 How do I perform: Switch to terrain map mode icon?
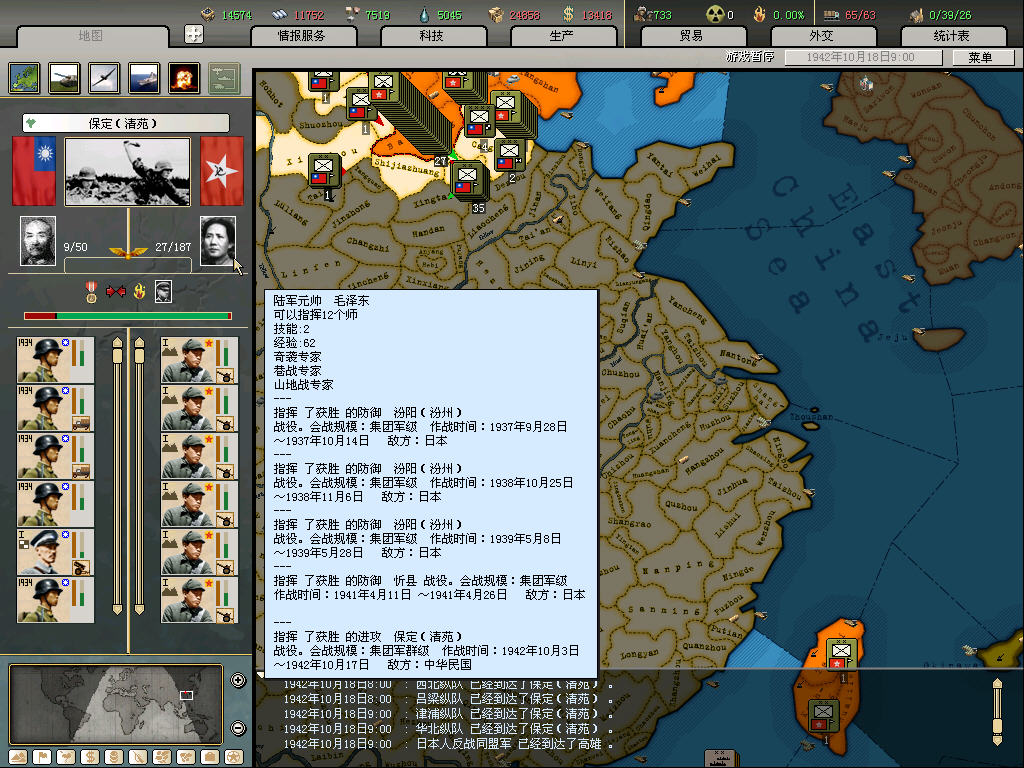pos(18,757)
